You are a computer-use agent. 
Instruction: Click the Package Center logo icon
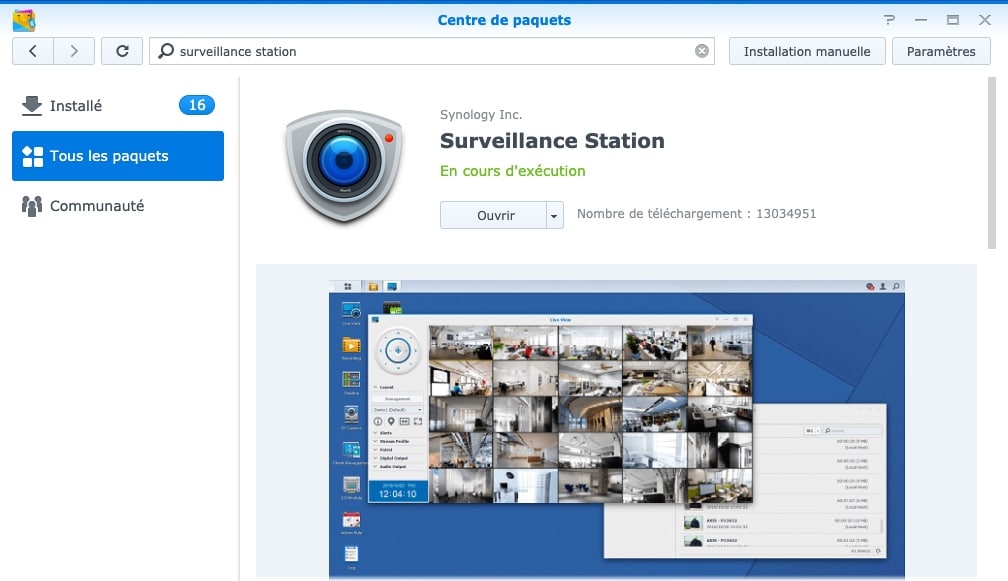click(24, 20)
